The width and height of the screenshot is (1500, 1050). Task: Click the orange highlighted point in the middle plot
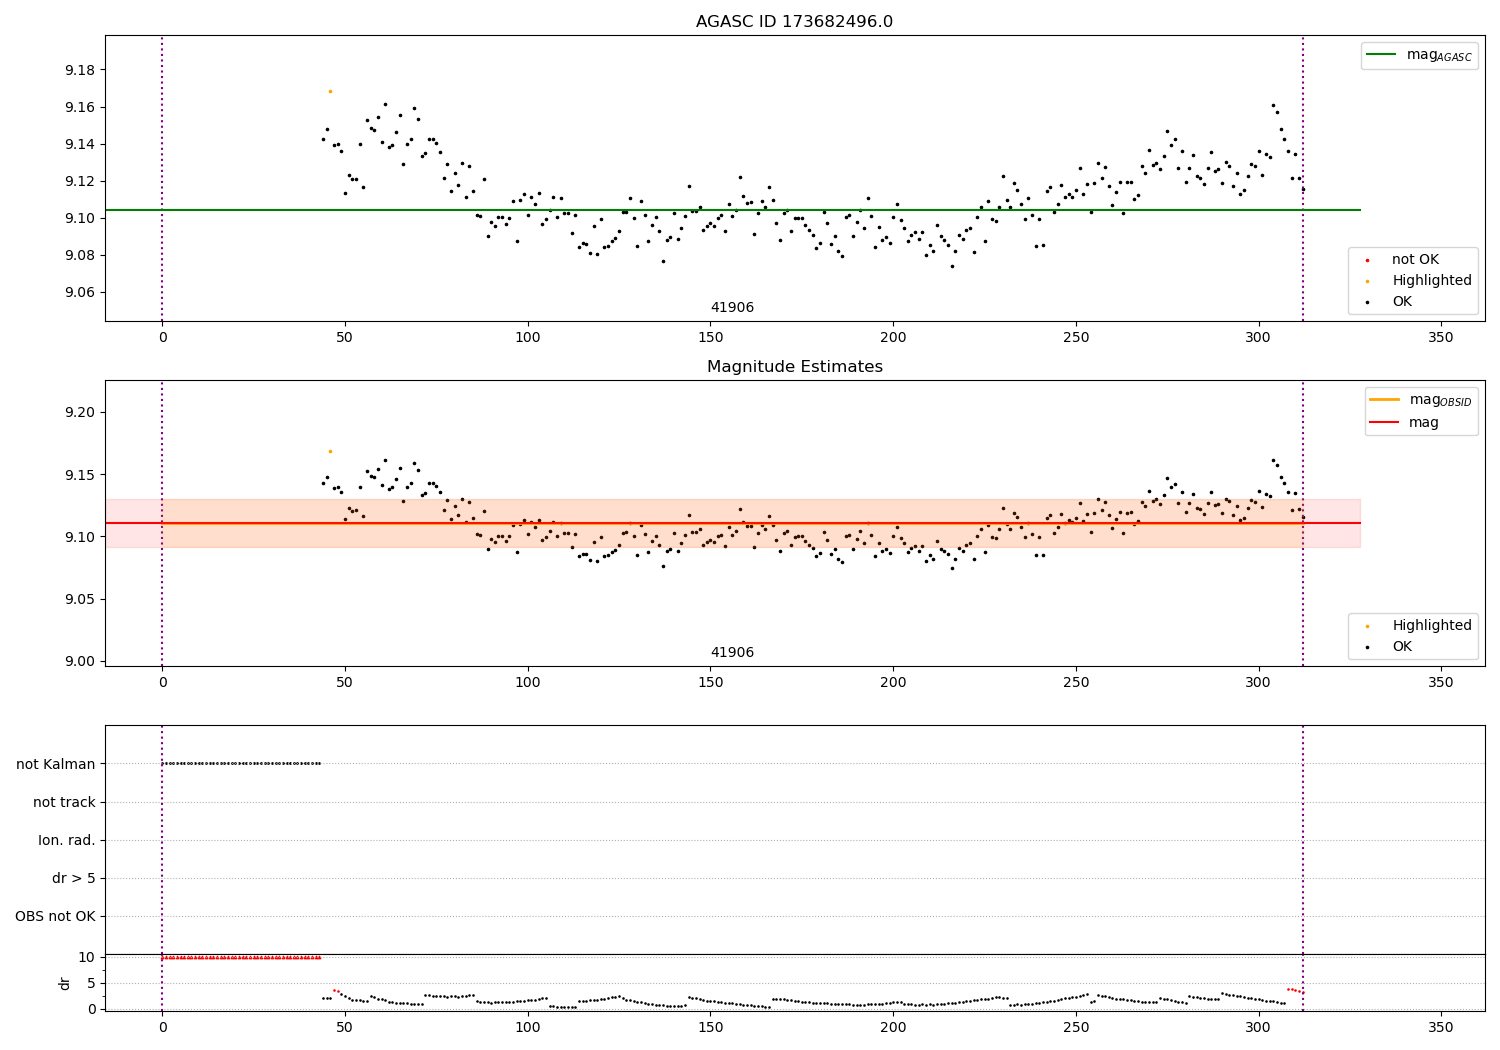point(330,451)
